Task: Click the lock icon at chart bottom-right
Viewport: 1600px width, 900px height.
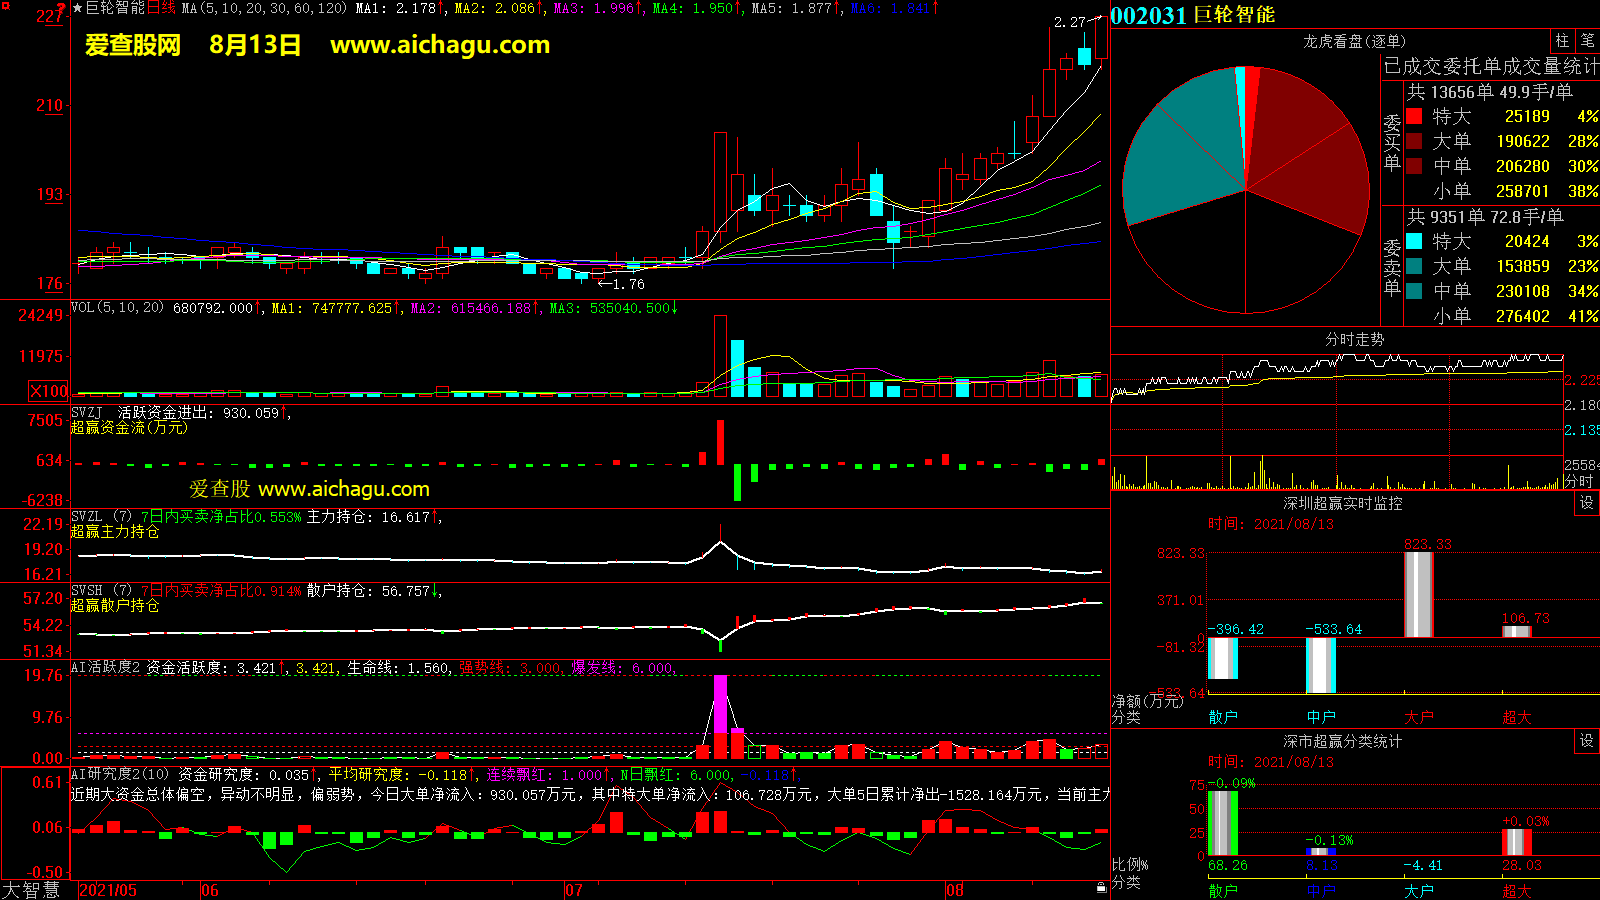Action: pyautogui.click(x=1101, y=887)
